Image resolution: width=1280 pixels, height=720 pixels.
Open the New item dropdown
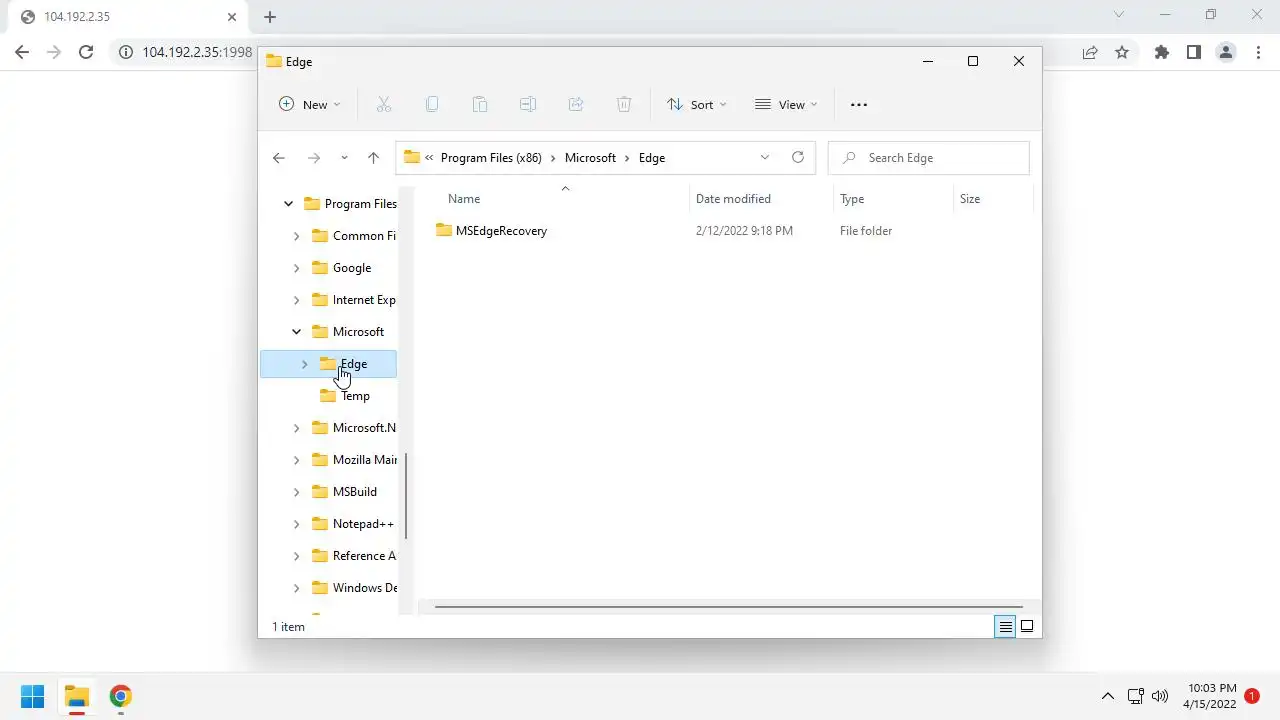tap(310, 104)
